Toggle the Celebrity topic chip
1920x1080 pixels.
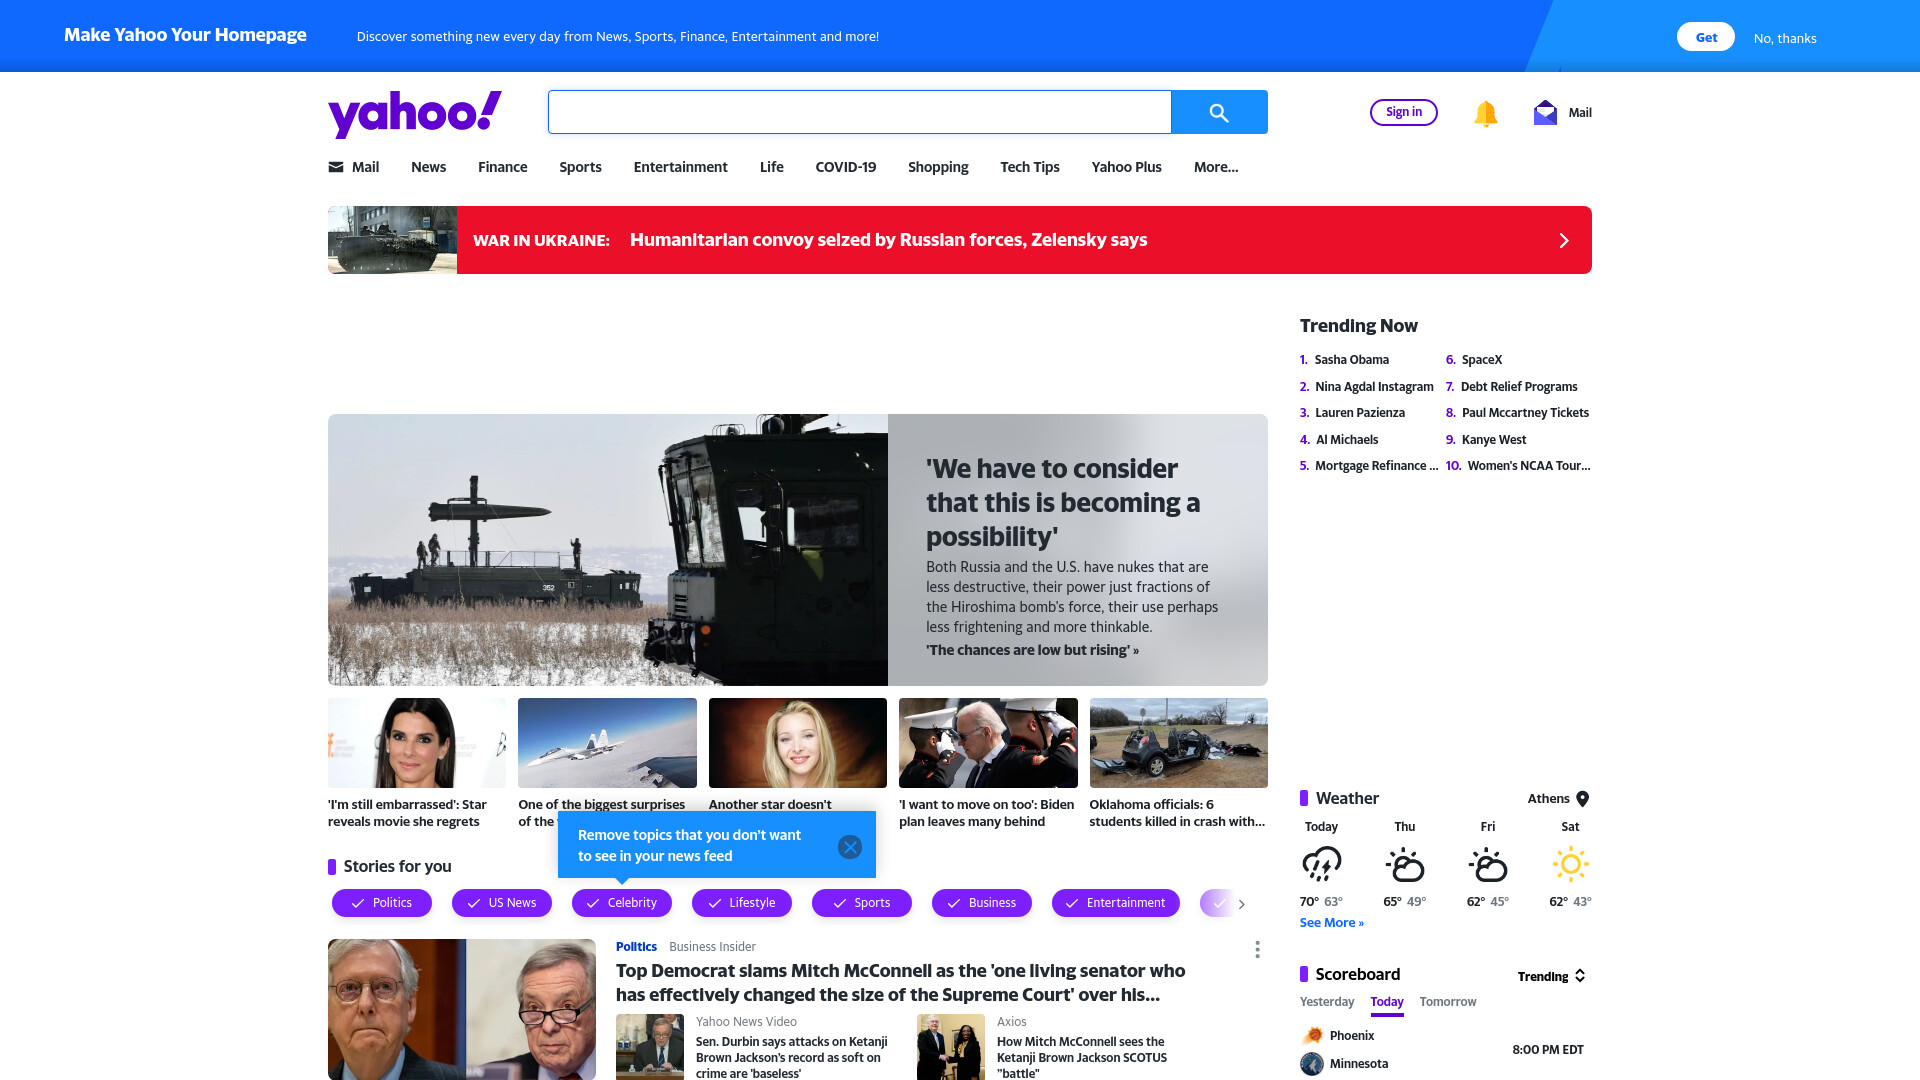tap(622, 903)
